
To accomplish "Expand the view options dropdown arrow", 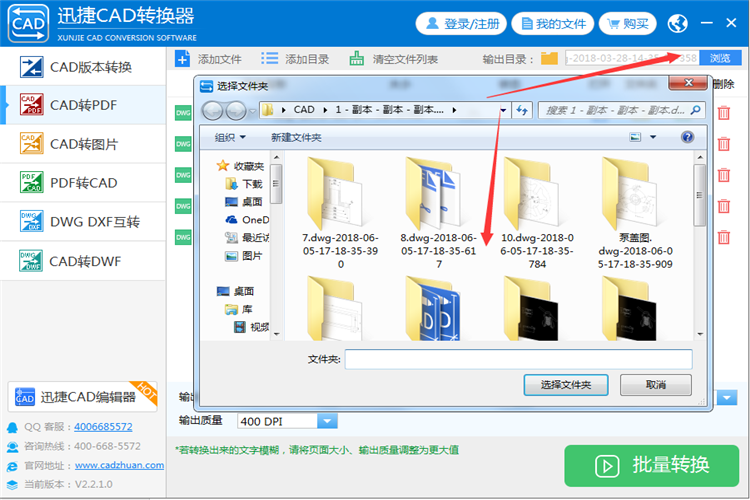I will pos(653,137).
